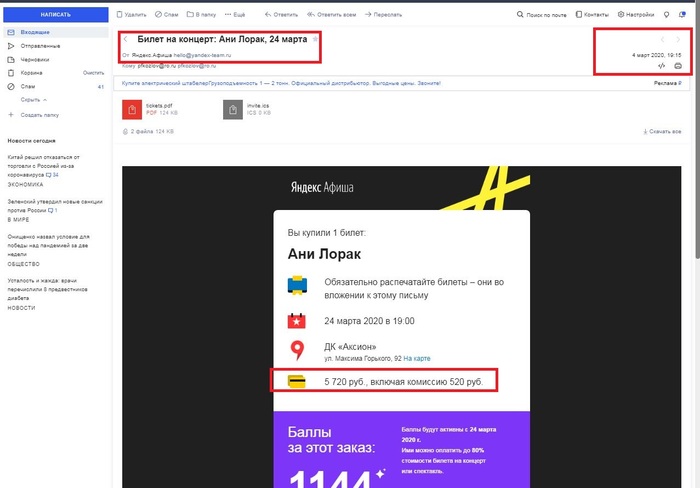Open Настройки settings
Image resolution: width=700 pixels, height=488 pixels.
[636, 15]
